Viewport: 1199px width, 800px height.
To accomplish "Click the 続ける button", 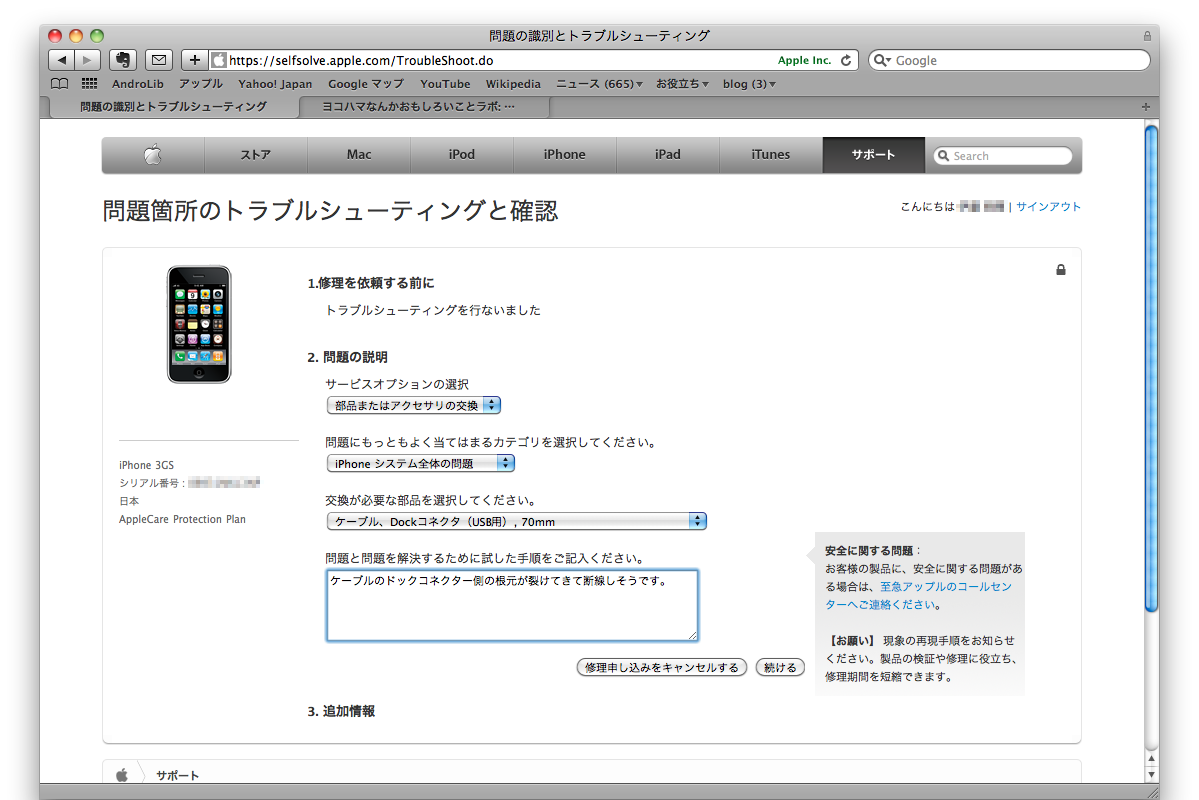I will click(780, 668).
